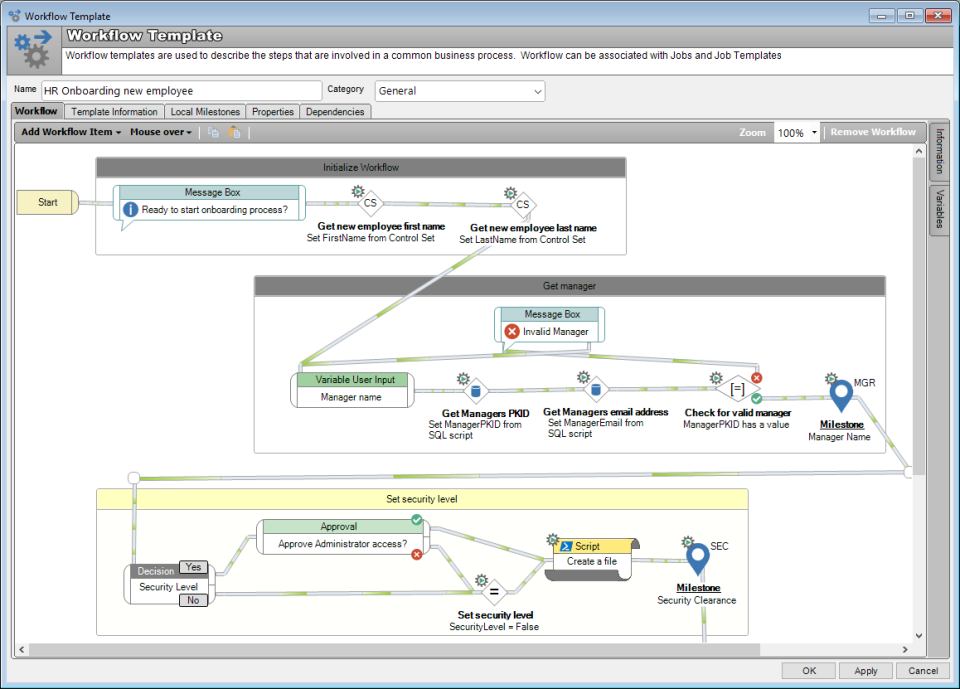
Task: Open the Add Workflow Item dropdown
Action: pyautogui.click(x=66, y=131)
